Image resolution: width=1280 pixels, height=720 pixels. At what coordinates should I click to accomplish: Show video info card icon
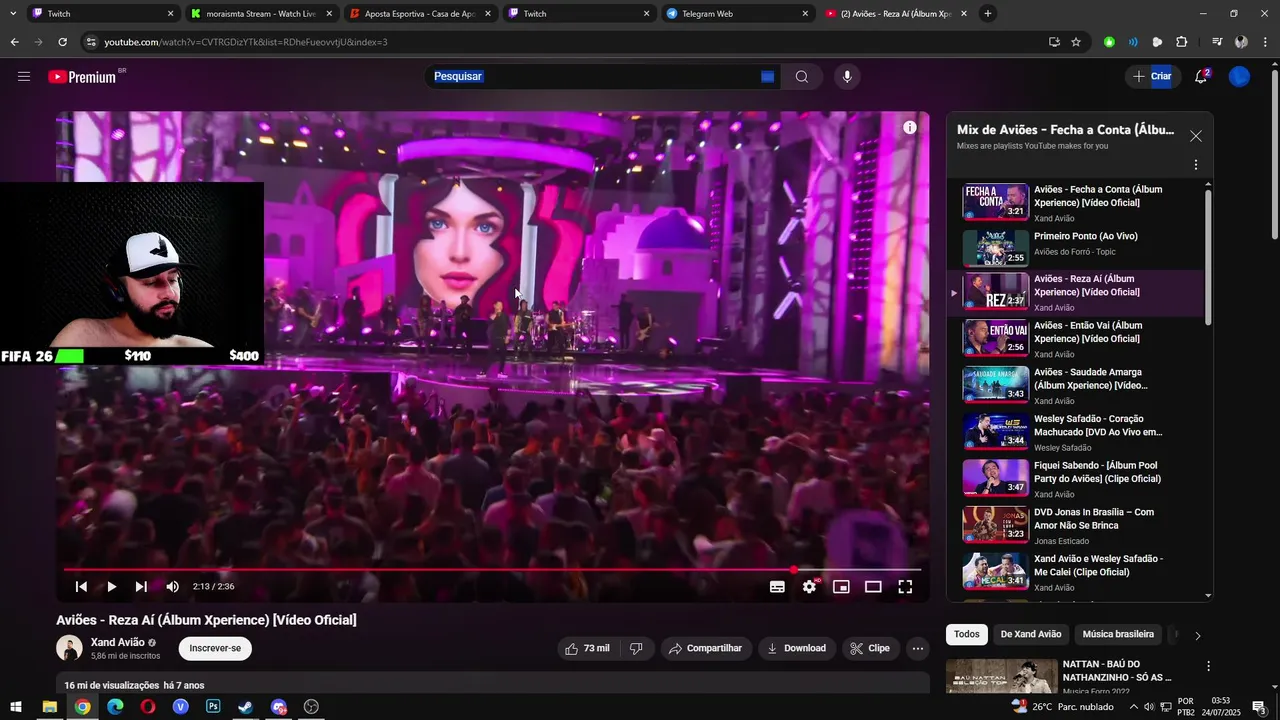pos(910,127)
